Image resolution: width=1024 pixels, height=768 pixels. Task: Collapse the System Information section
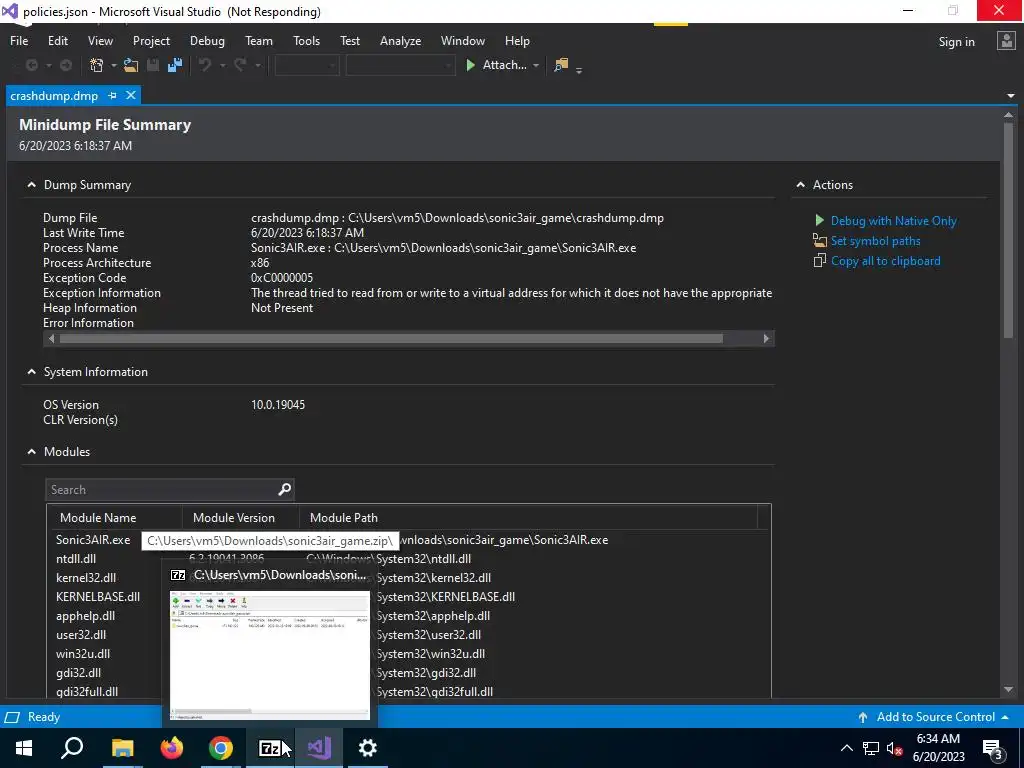tap(31, 372)
